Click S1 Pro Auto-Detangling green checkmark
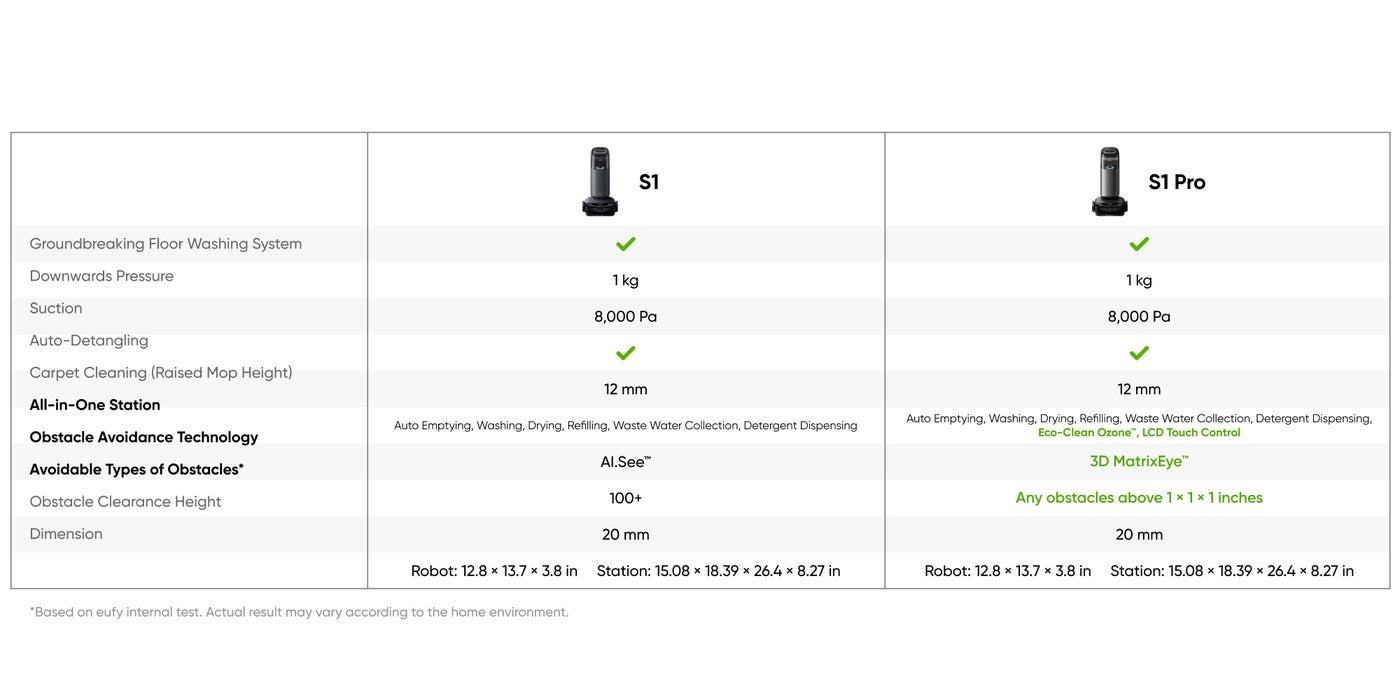 click(x=1139, y=353)
